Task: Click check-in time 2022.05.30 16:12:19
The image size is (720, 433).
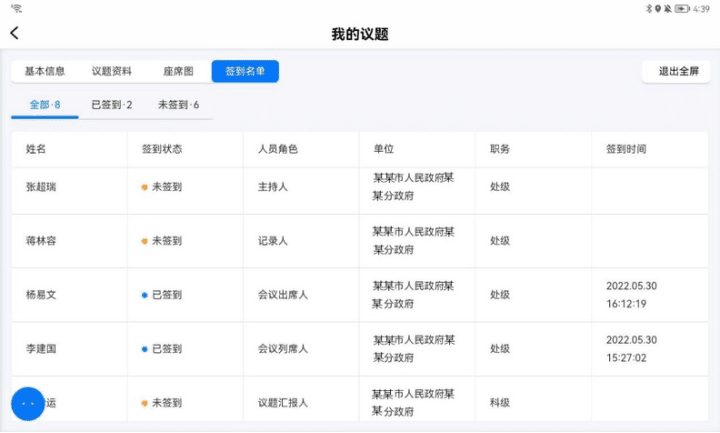Action: click(x=631, y=295)
